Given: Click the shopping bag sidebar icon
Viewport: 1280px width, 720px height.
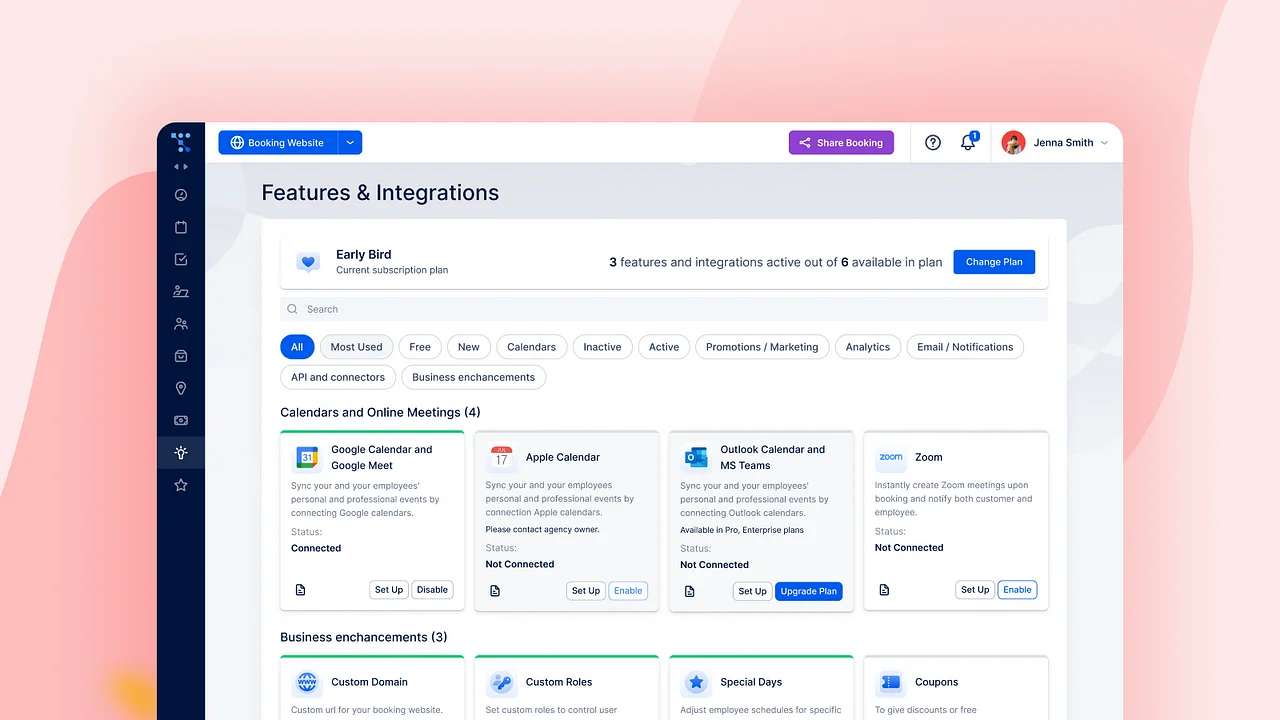Looking at the screenshot, I should pyautogui.click(x=181, y=355).
